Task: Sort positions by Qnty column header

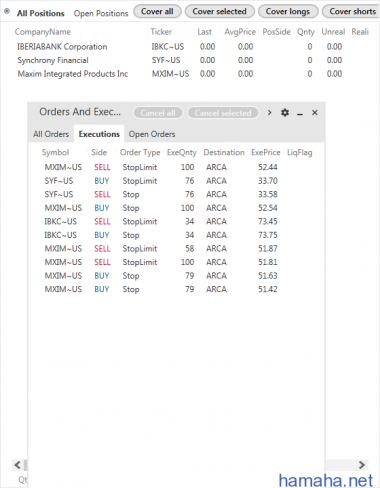Action: click(x=306, y=32)
